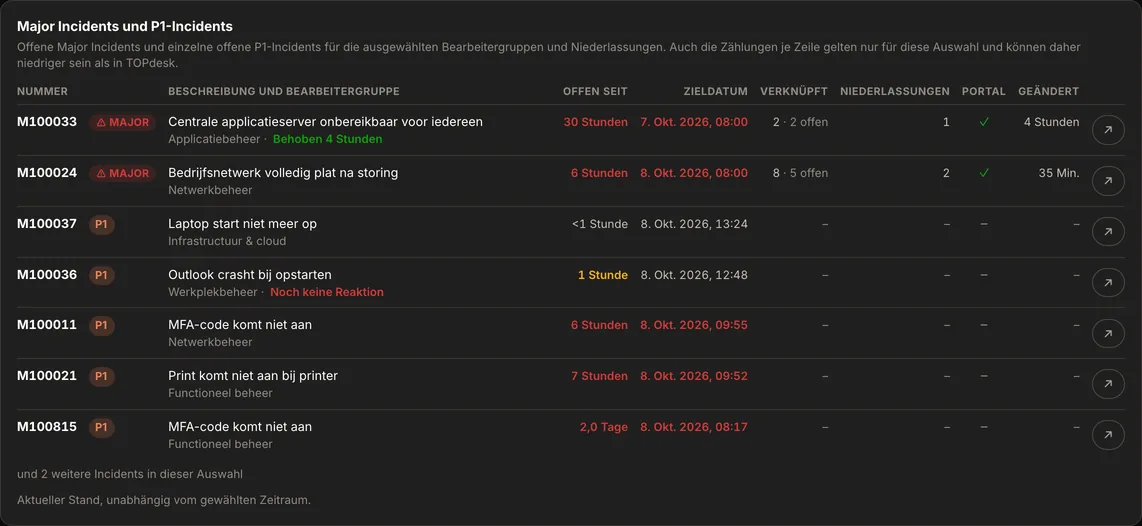Screen dimensions: 1142x526
Task: Open incident M100011 via its arrow icon
Action: [1108, 333]
